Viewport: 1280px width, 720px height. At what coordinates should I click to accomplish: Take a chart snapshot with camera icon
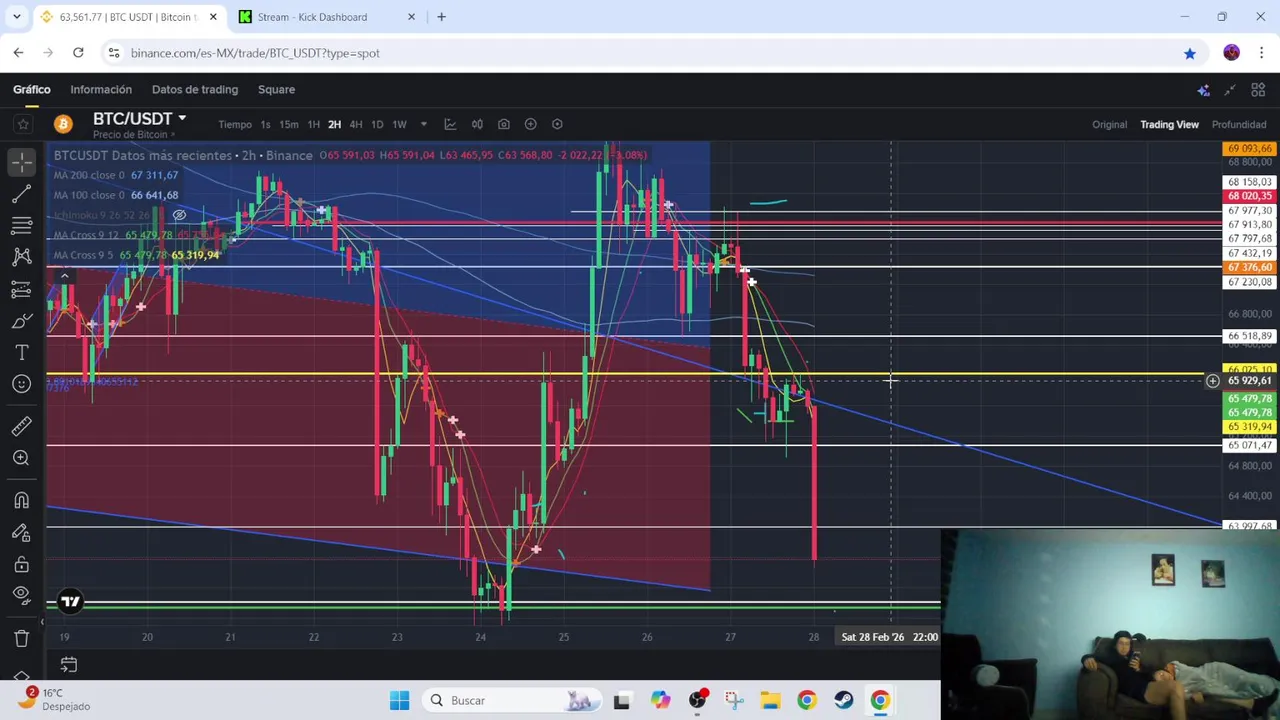(504, 124)
